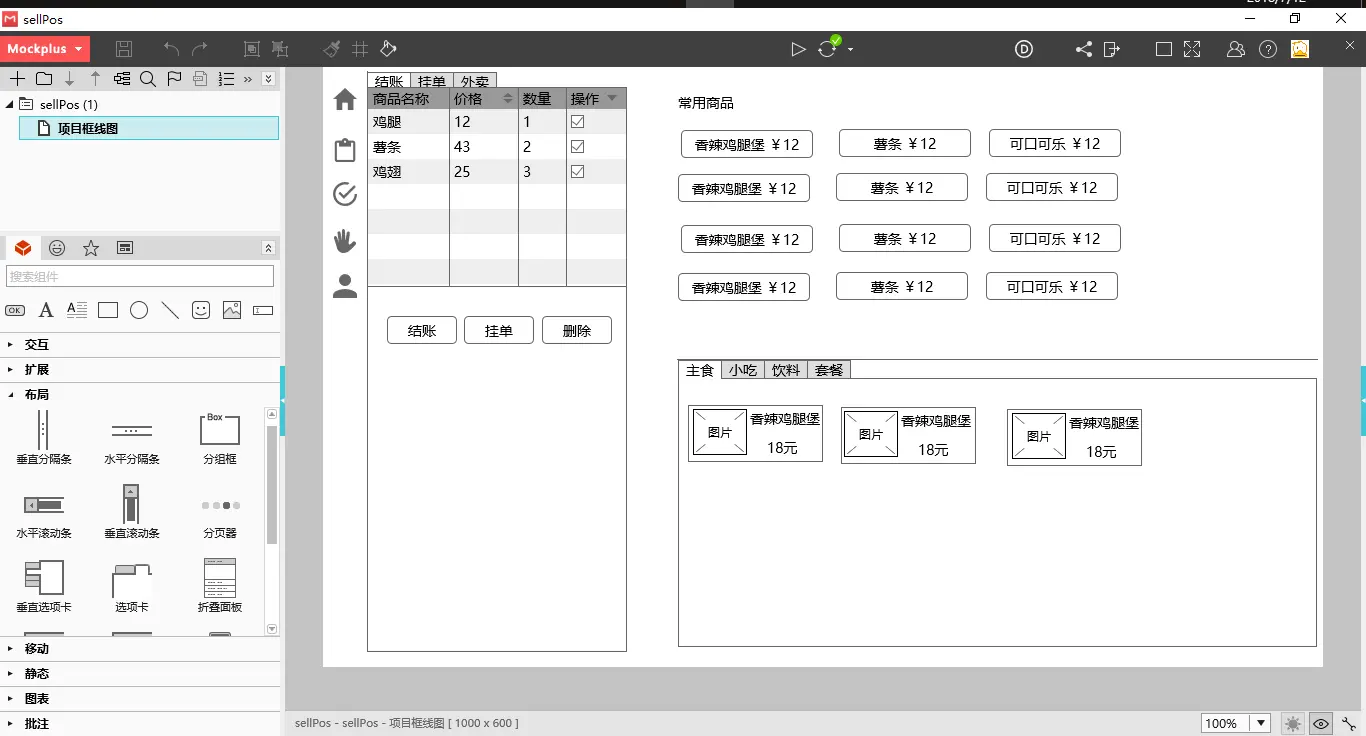
Task: Expand the 批注 category
Action: [140, 724]
